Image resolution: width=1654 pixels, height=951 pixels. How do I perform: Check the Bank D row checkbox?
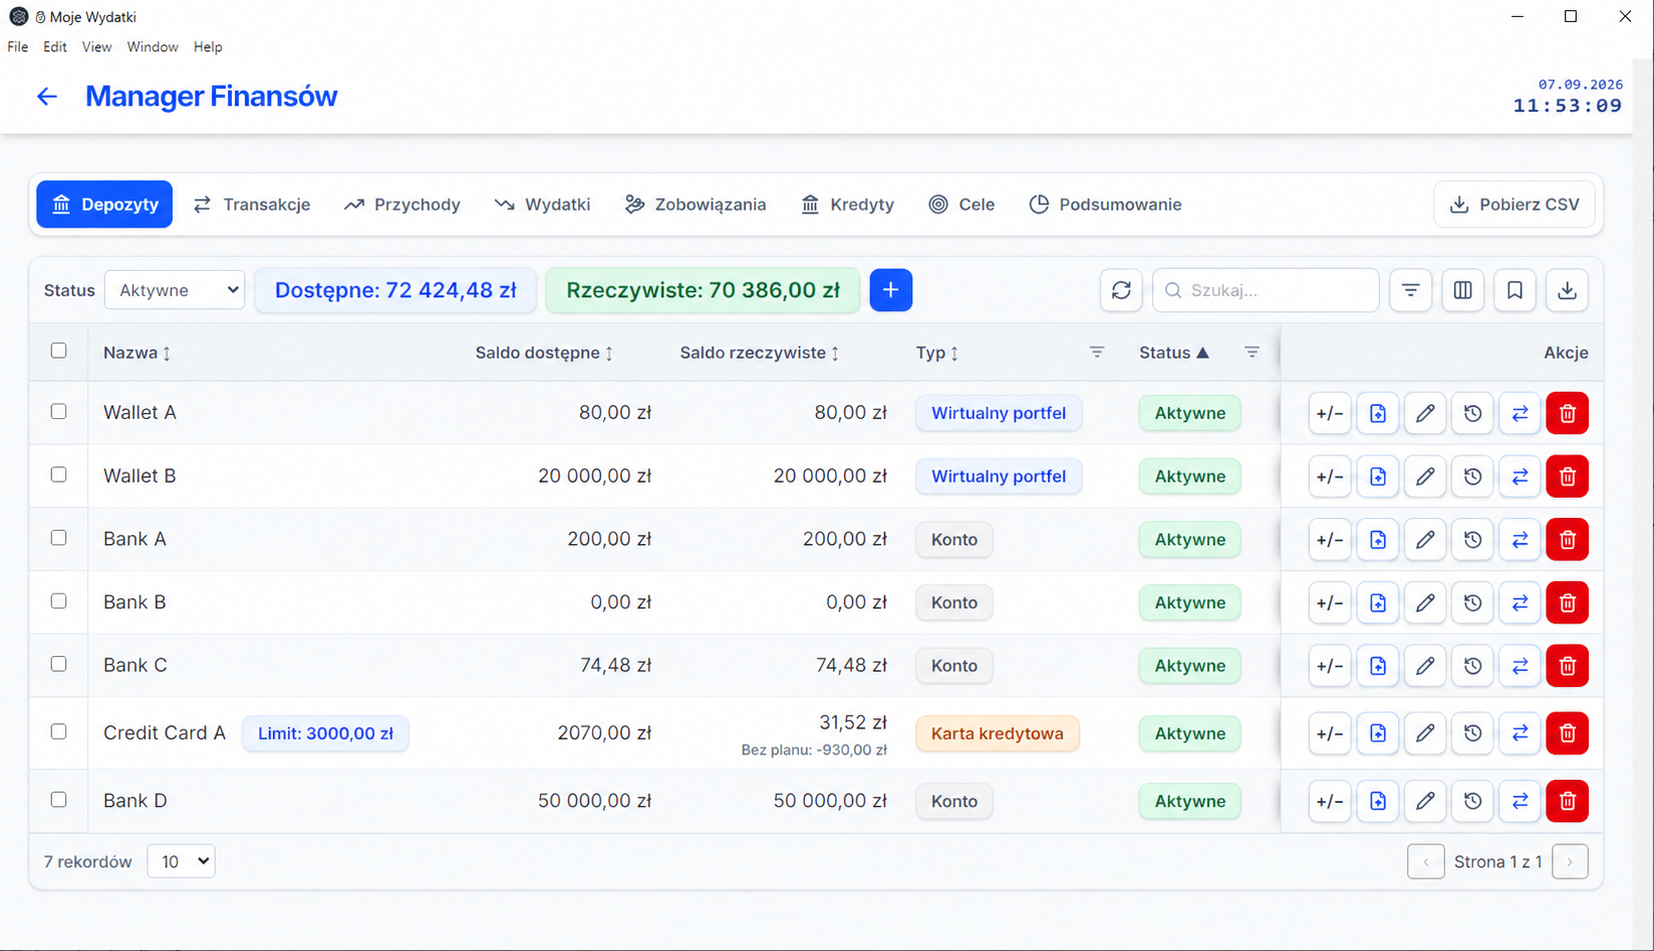[x=59, y=800]
